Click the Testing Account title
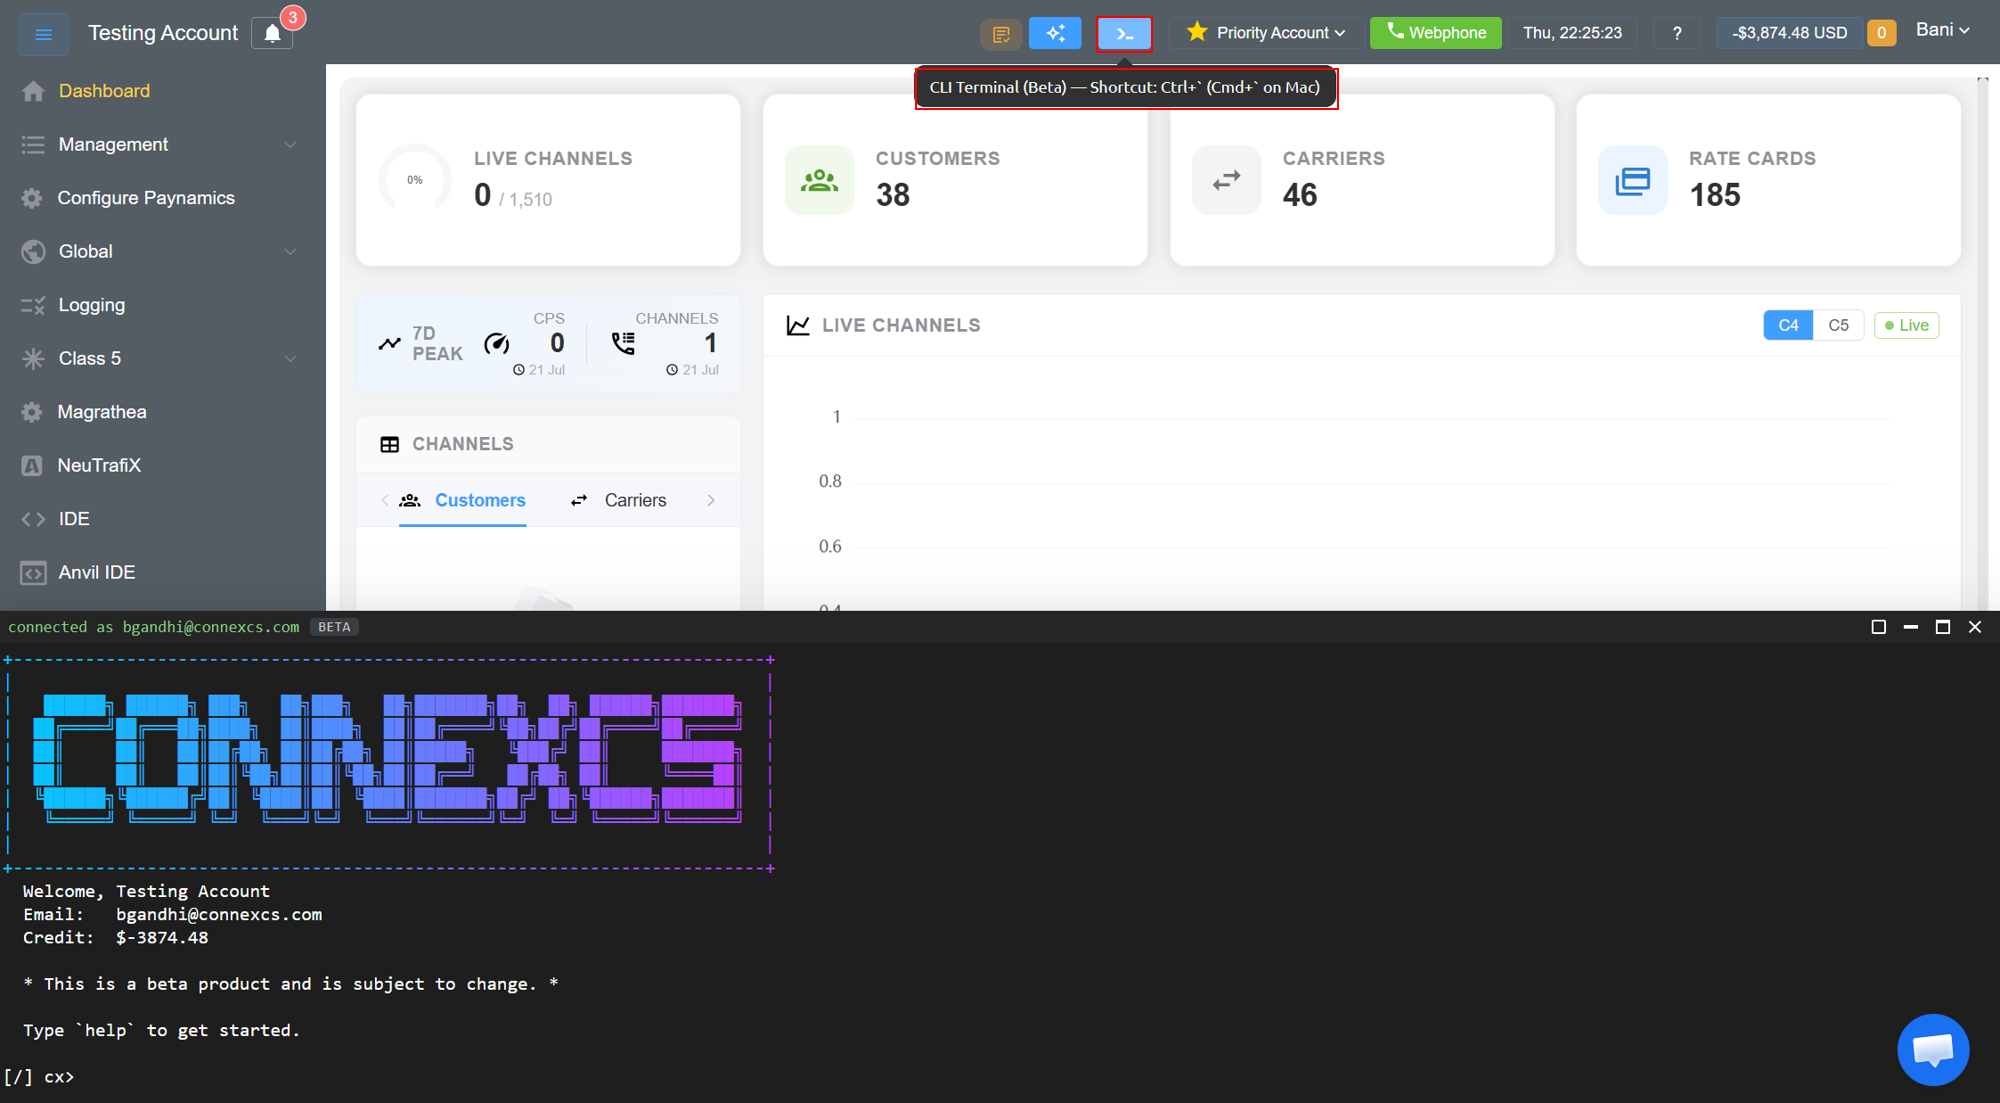This screenshot has height=1103, width=2000. (163, 33)
